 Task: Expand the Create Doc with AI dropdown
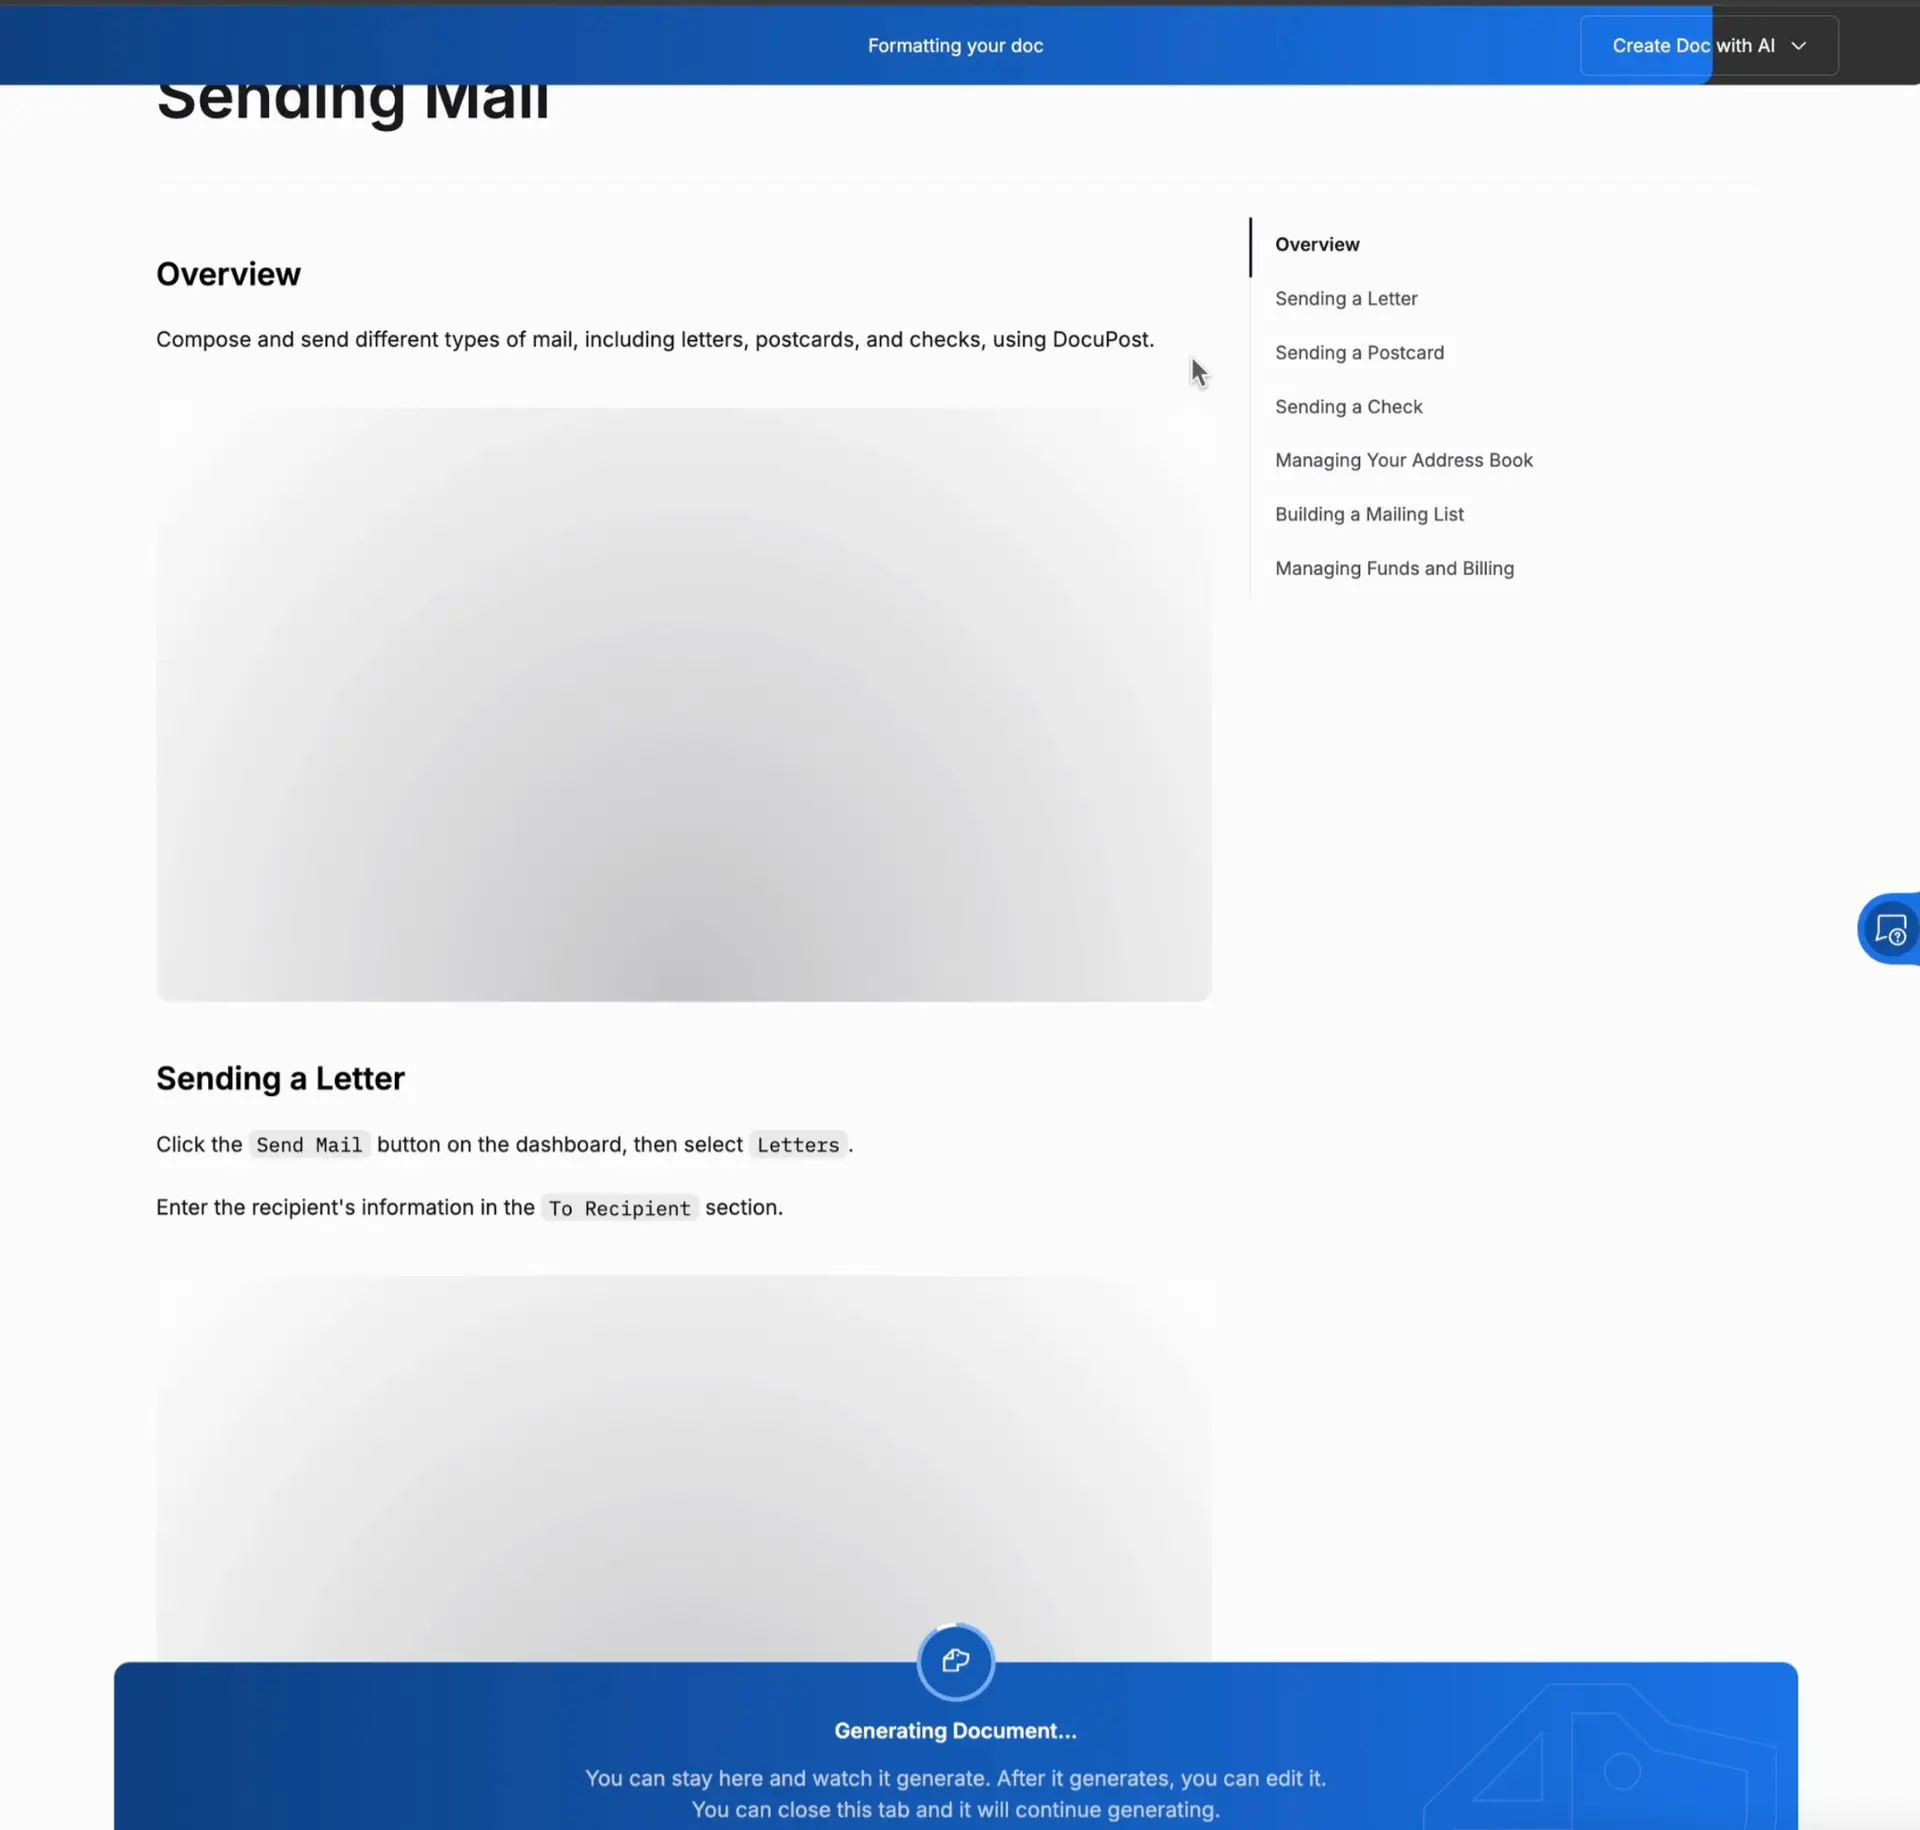[x=1798, y=45]
